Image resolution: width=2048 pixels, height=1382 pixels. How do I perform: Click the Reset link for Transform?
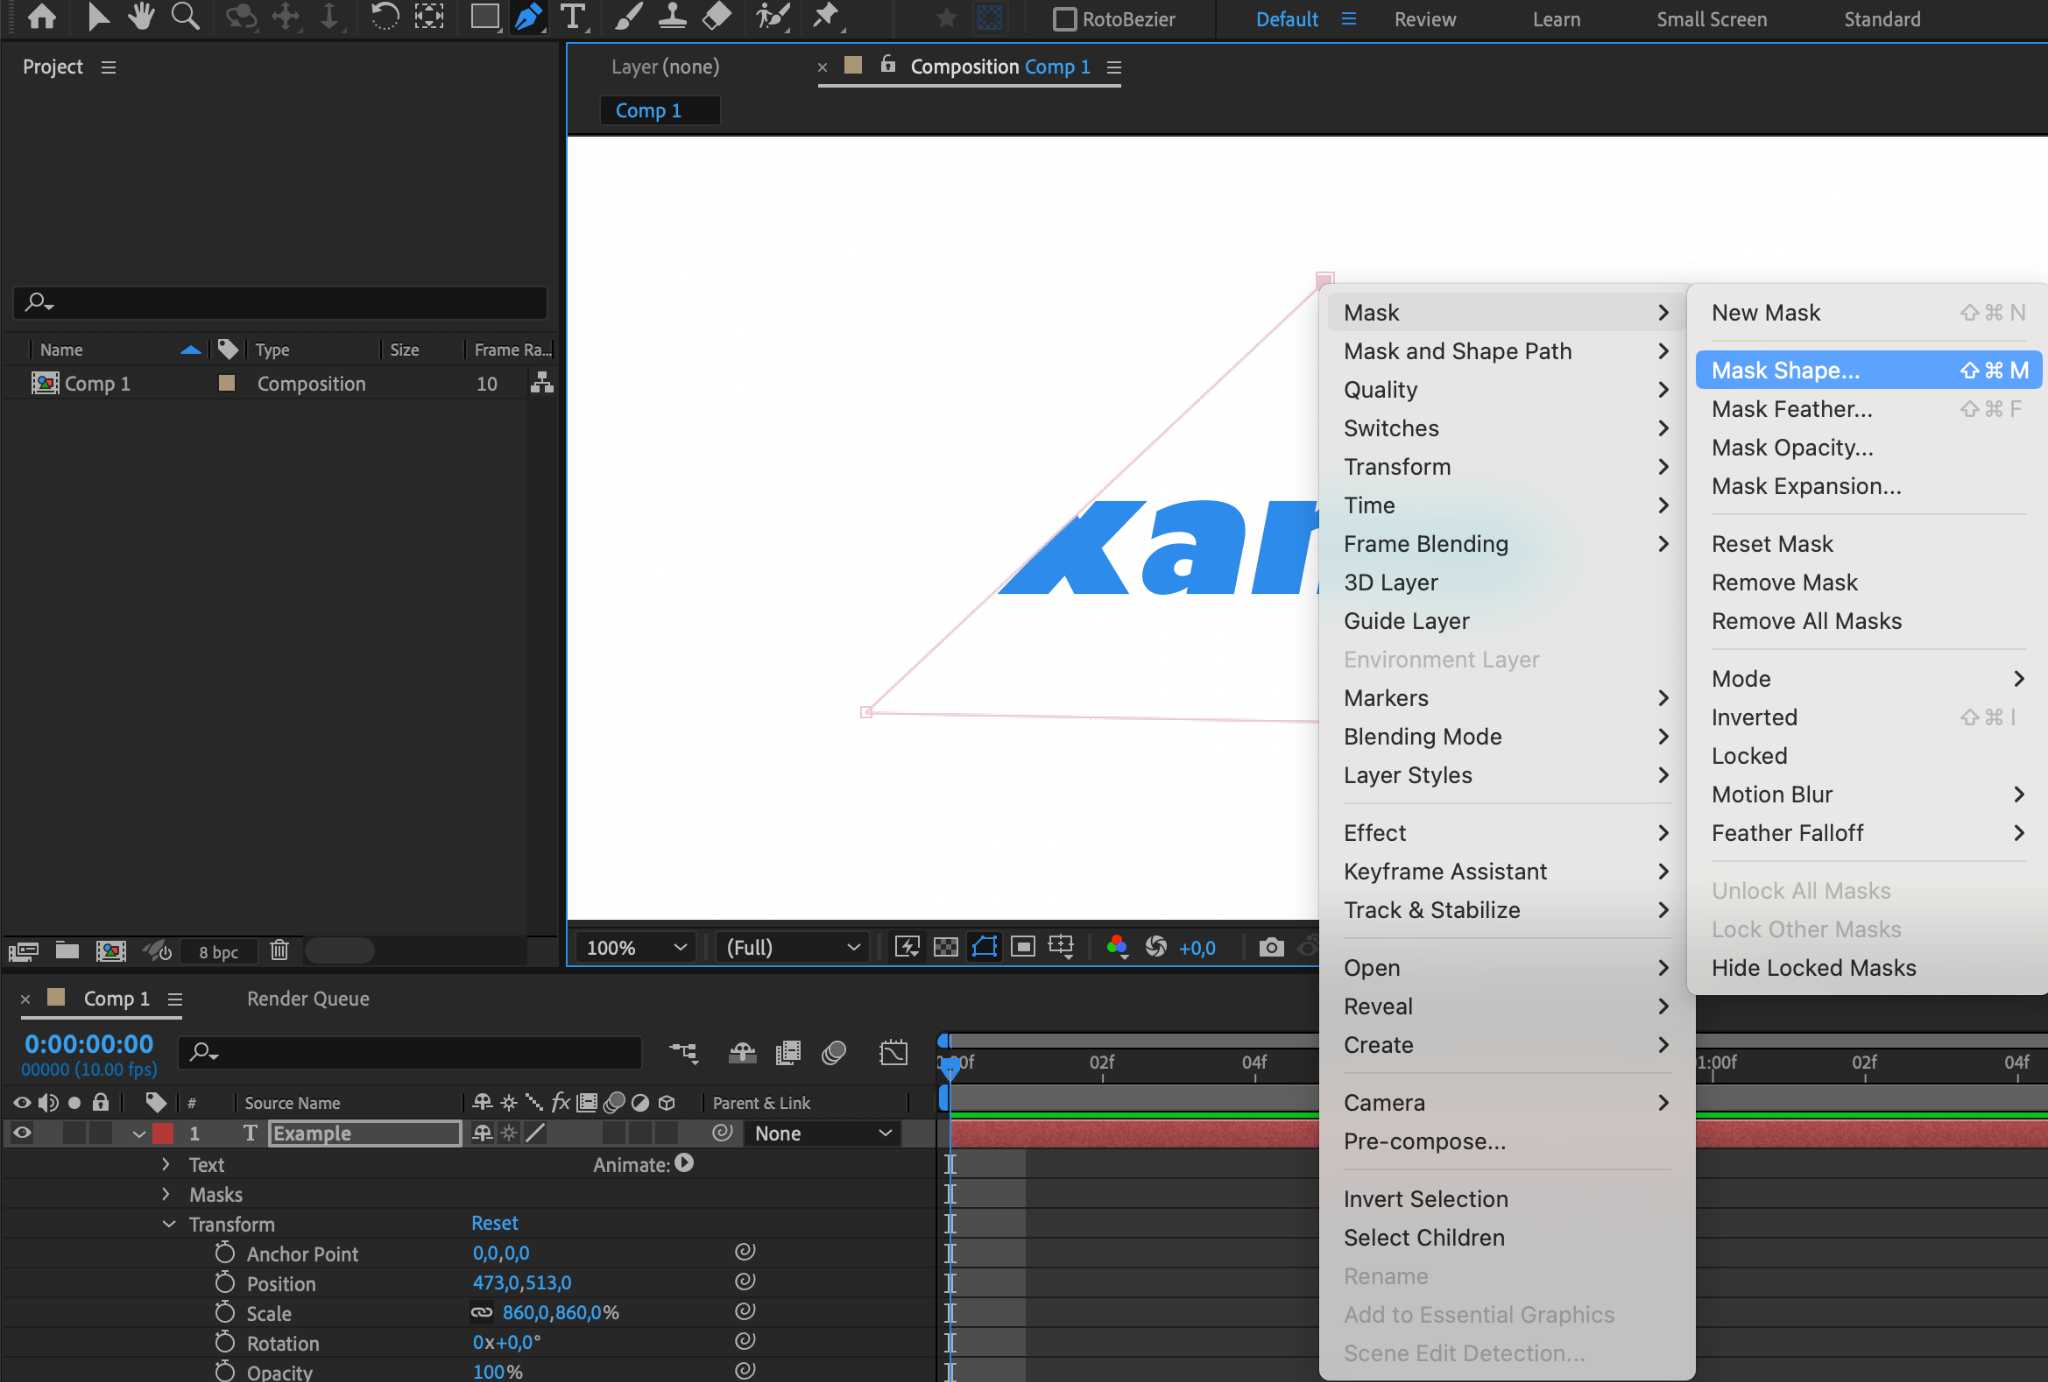coord(494,1223)
